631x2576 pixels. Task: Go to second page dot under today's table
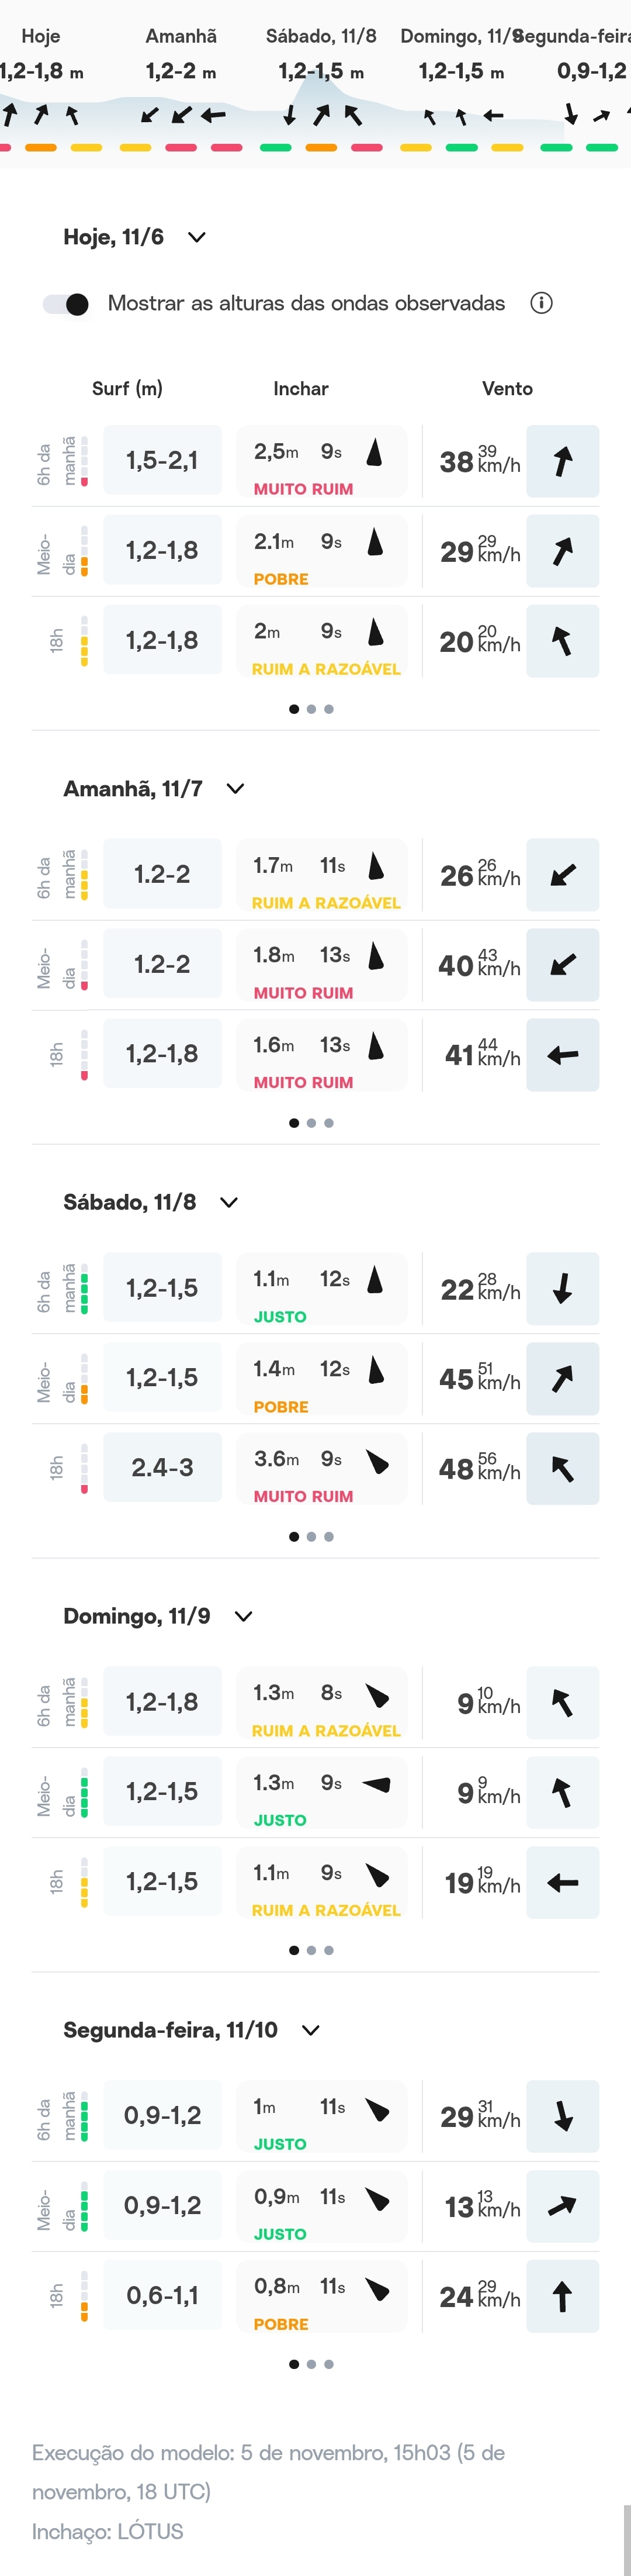312,709
